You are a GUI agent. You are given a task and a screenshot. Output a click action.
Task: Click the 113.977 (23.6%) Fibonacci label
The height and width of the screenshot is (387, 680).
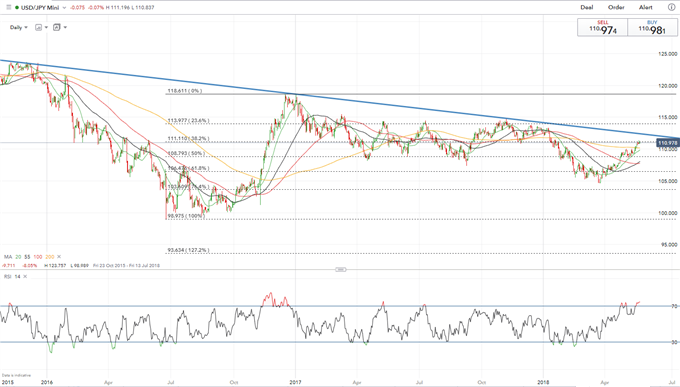[x=189, y=121]
